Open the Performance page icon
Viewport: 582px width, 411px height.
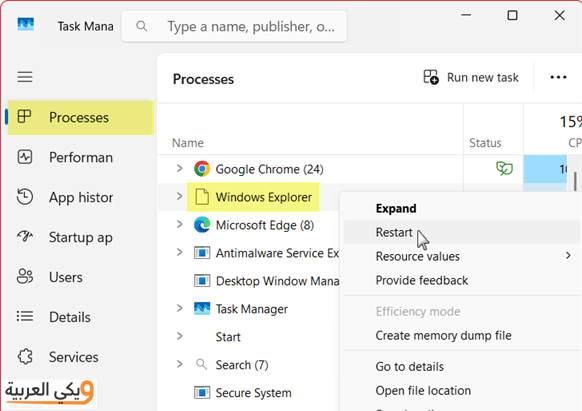25,157
